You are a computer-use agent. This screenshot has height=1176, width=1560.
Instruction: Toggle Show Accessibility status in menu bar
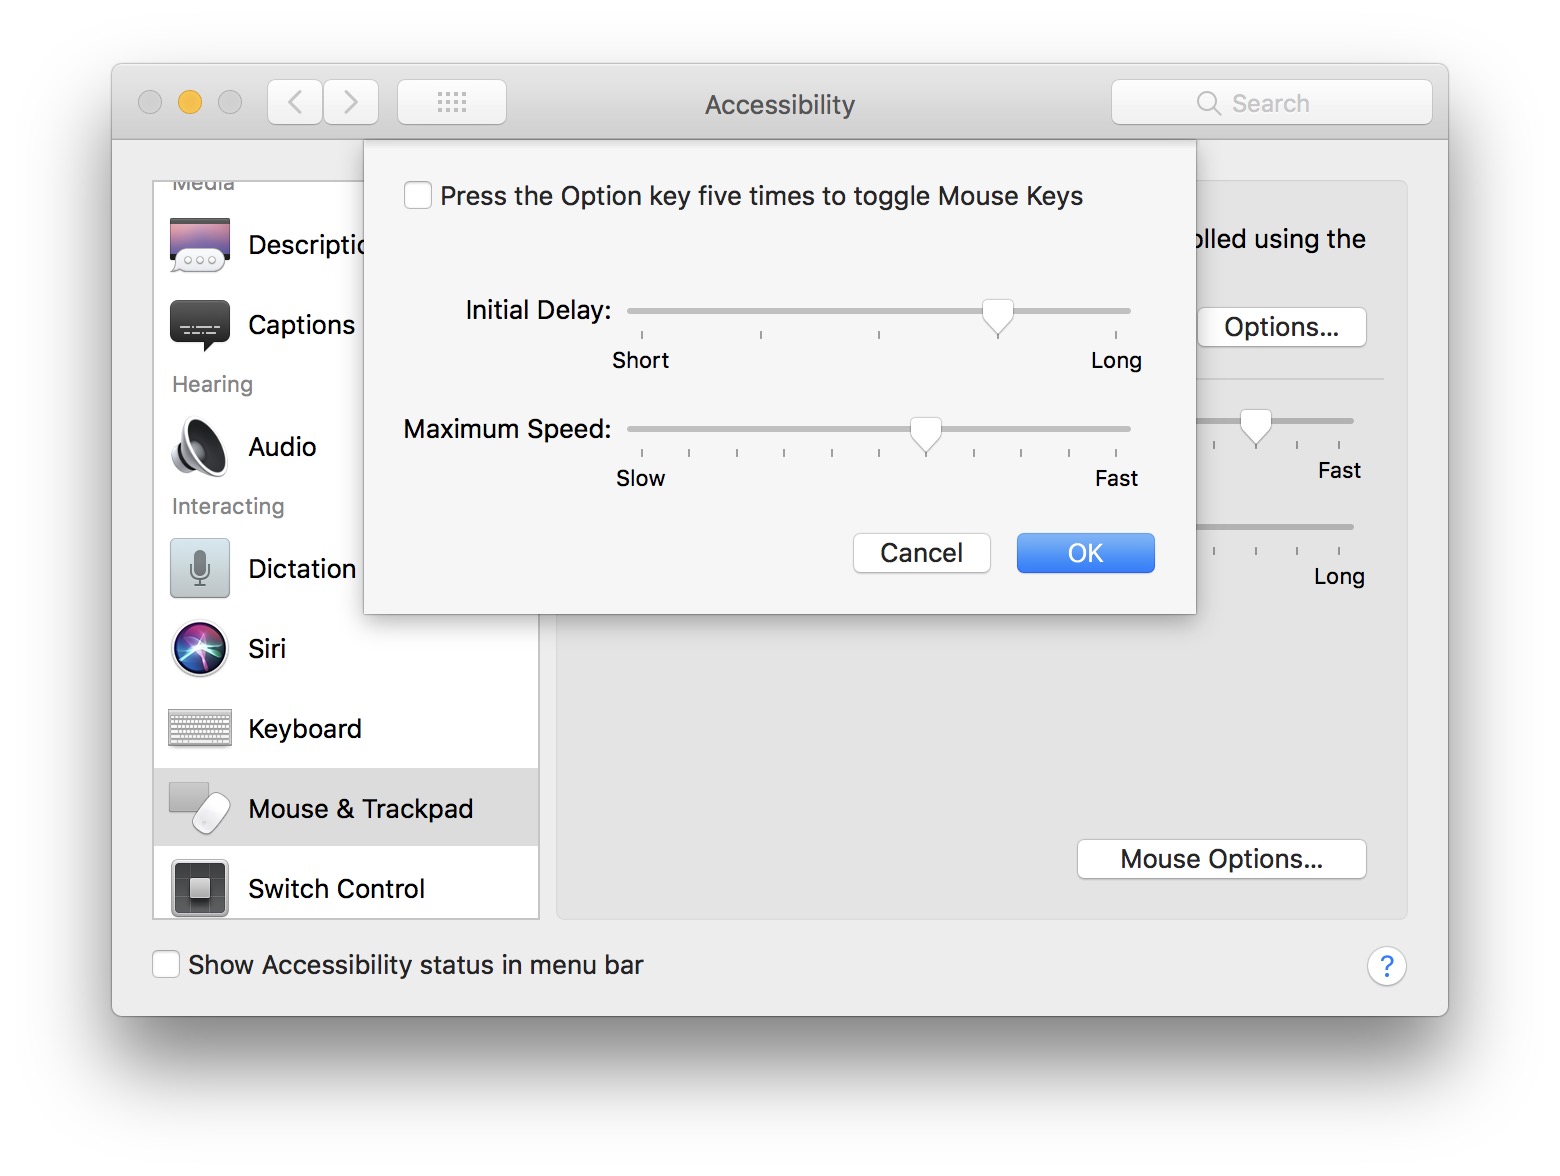click(166, 964)
